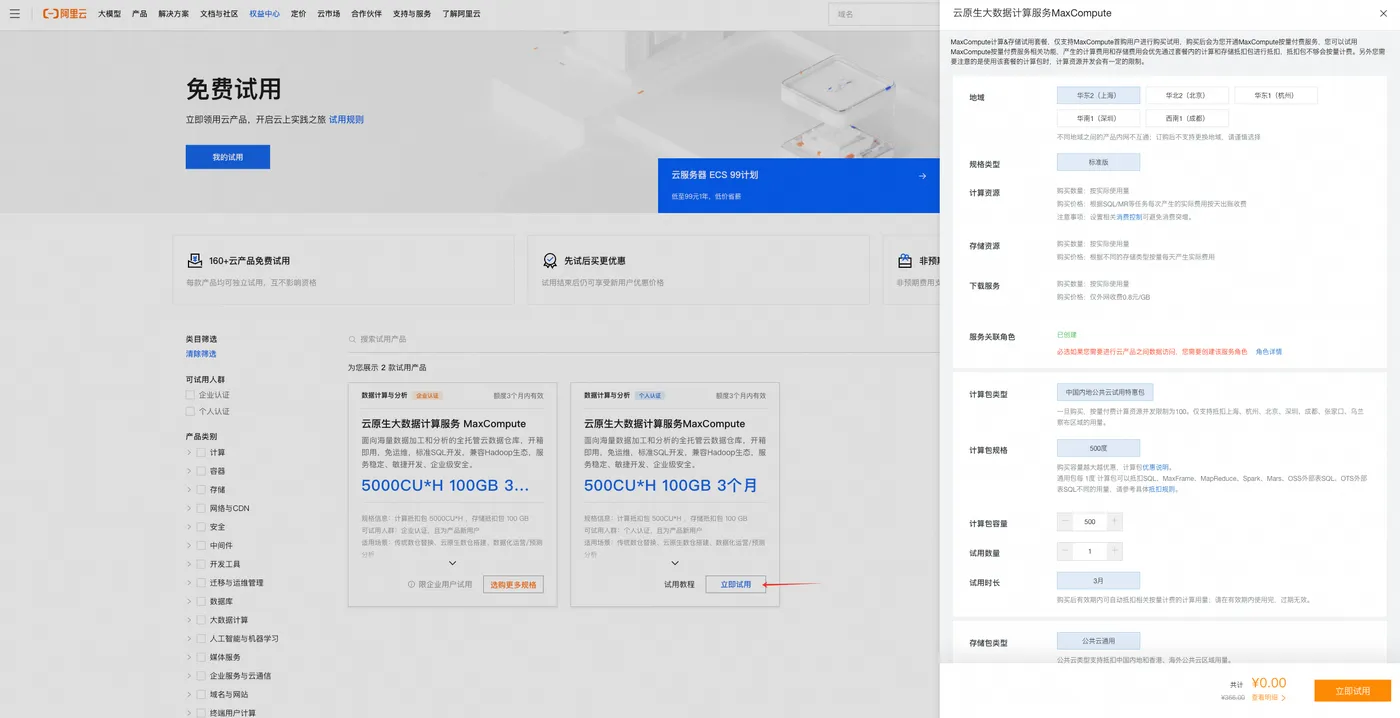The image size is (1400, 718).
Task: Click the 角色详情 link
Action: pos(1269,352)
